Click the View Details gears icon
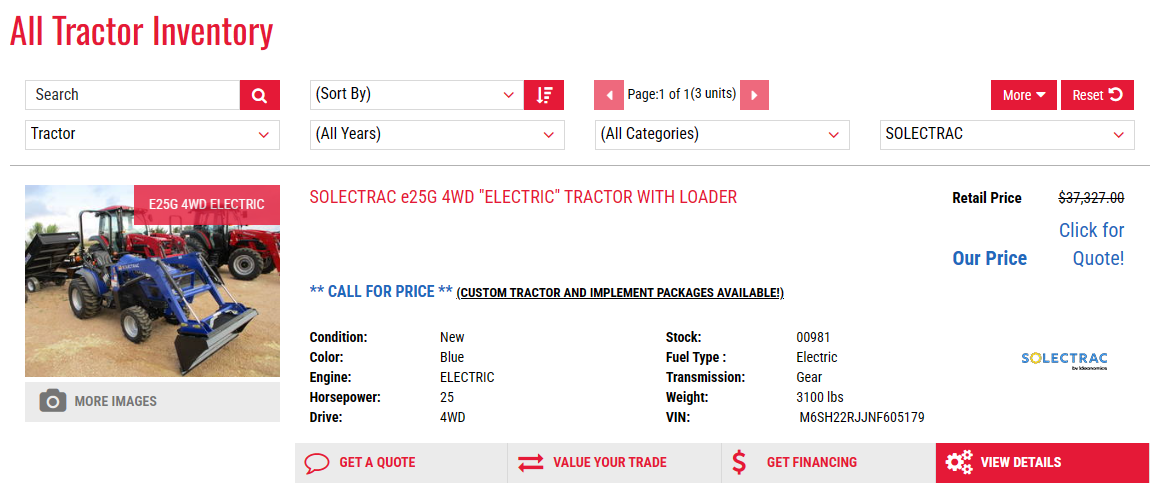Viewport: 1159px width, 503px height. [x=959, y=463]
